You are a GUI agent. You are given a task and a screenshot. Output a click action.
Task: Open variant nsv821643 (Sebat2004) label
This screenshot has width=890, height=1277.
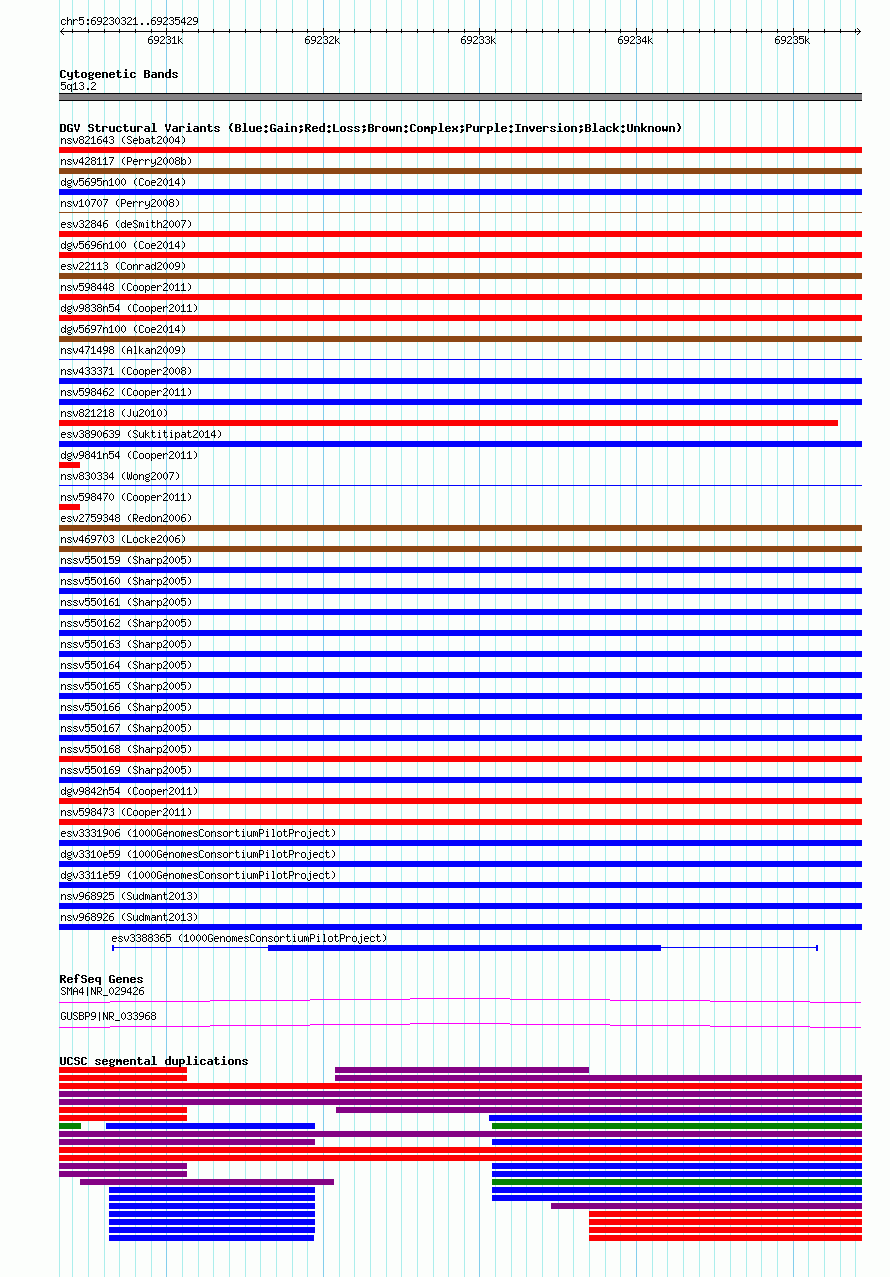pyautogui.click(x=123, y=140)
